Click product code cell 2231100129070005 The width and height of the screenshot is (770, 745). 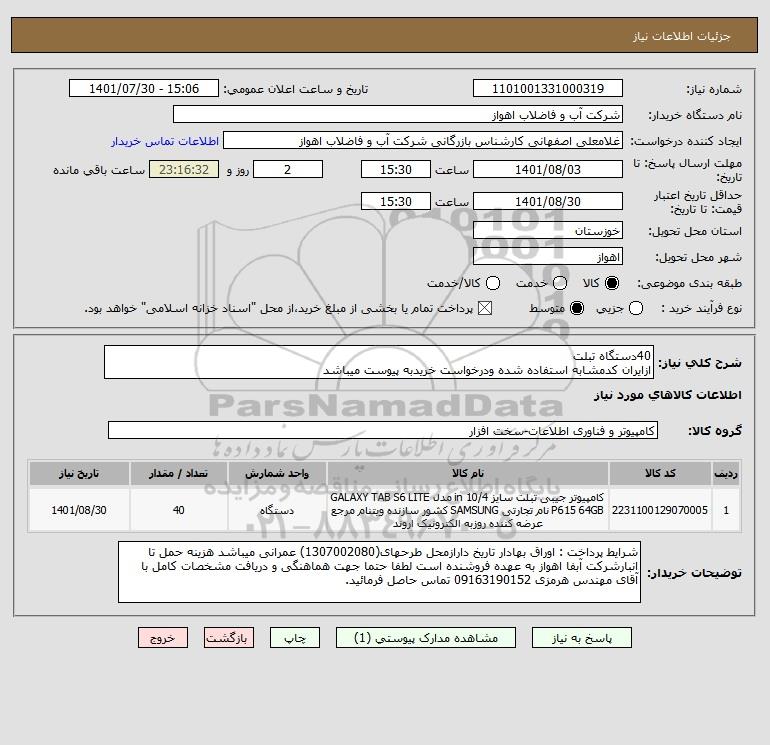point(660,510)
